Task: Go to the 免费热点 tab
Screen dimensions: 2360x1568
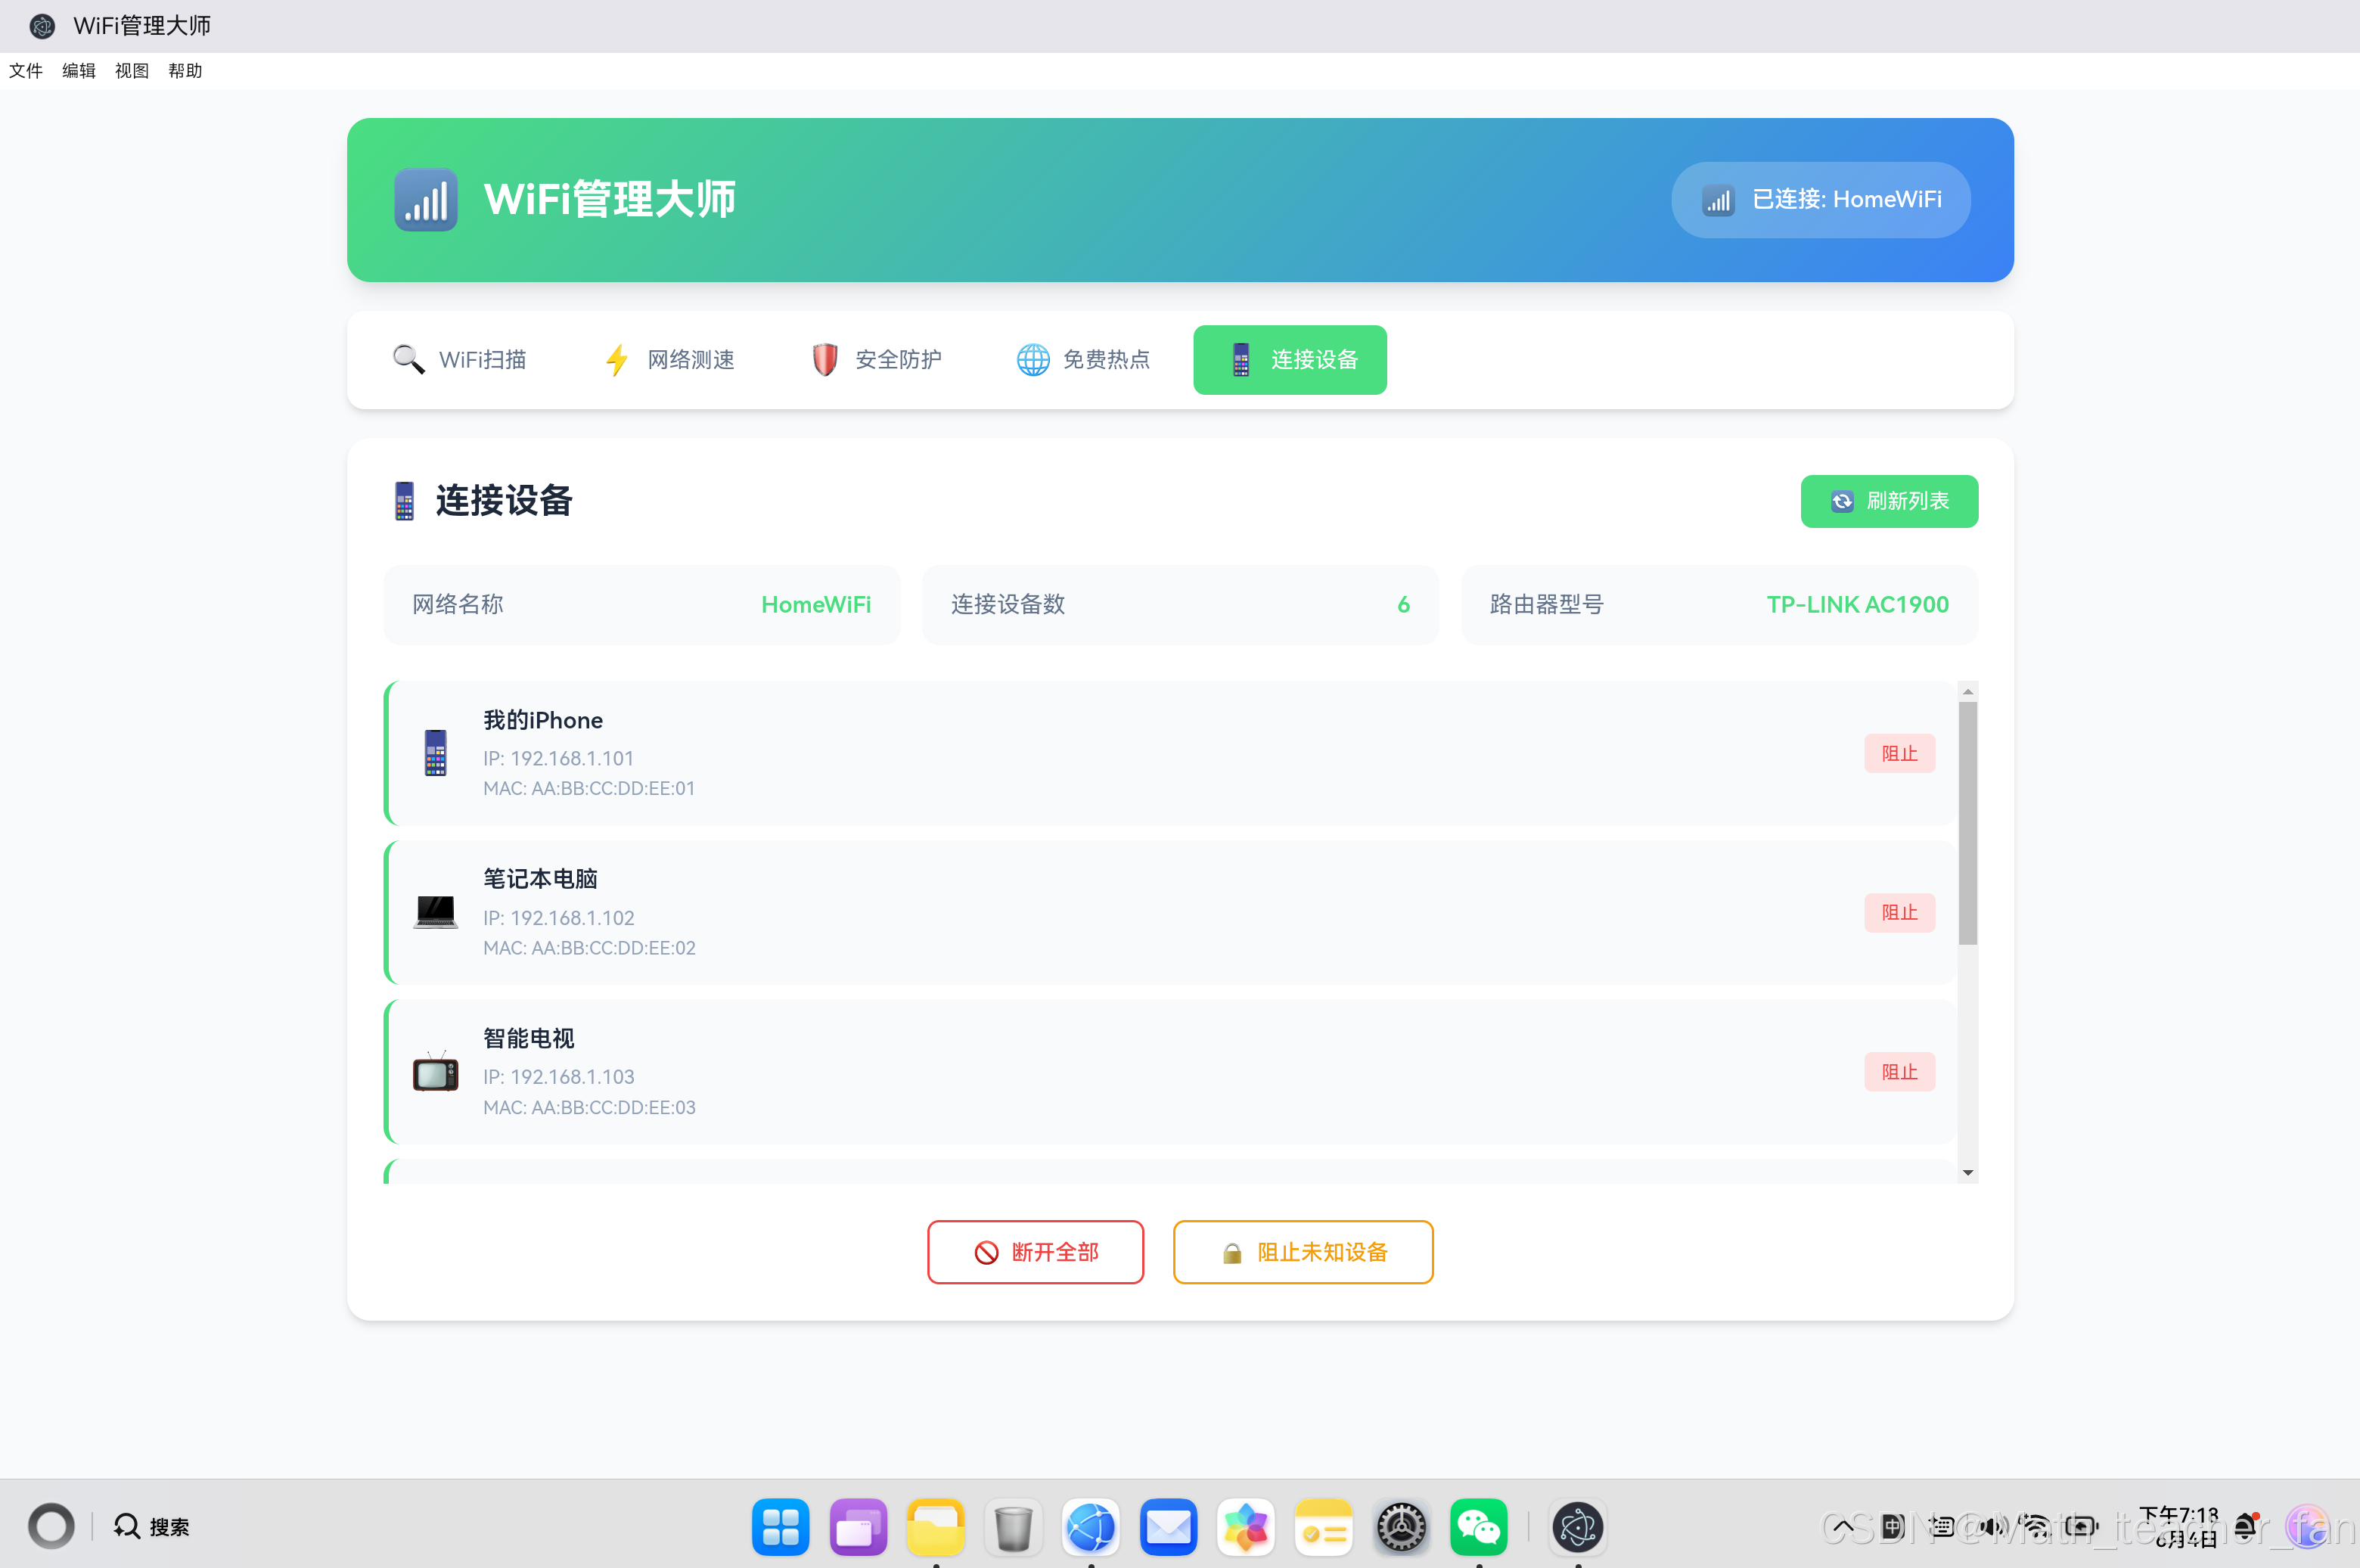Action: click(x=1084, y=360)
